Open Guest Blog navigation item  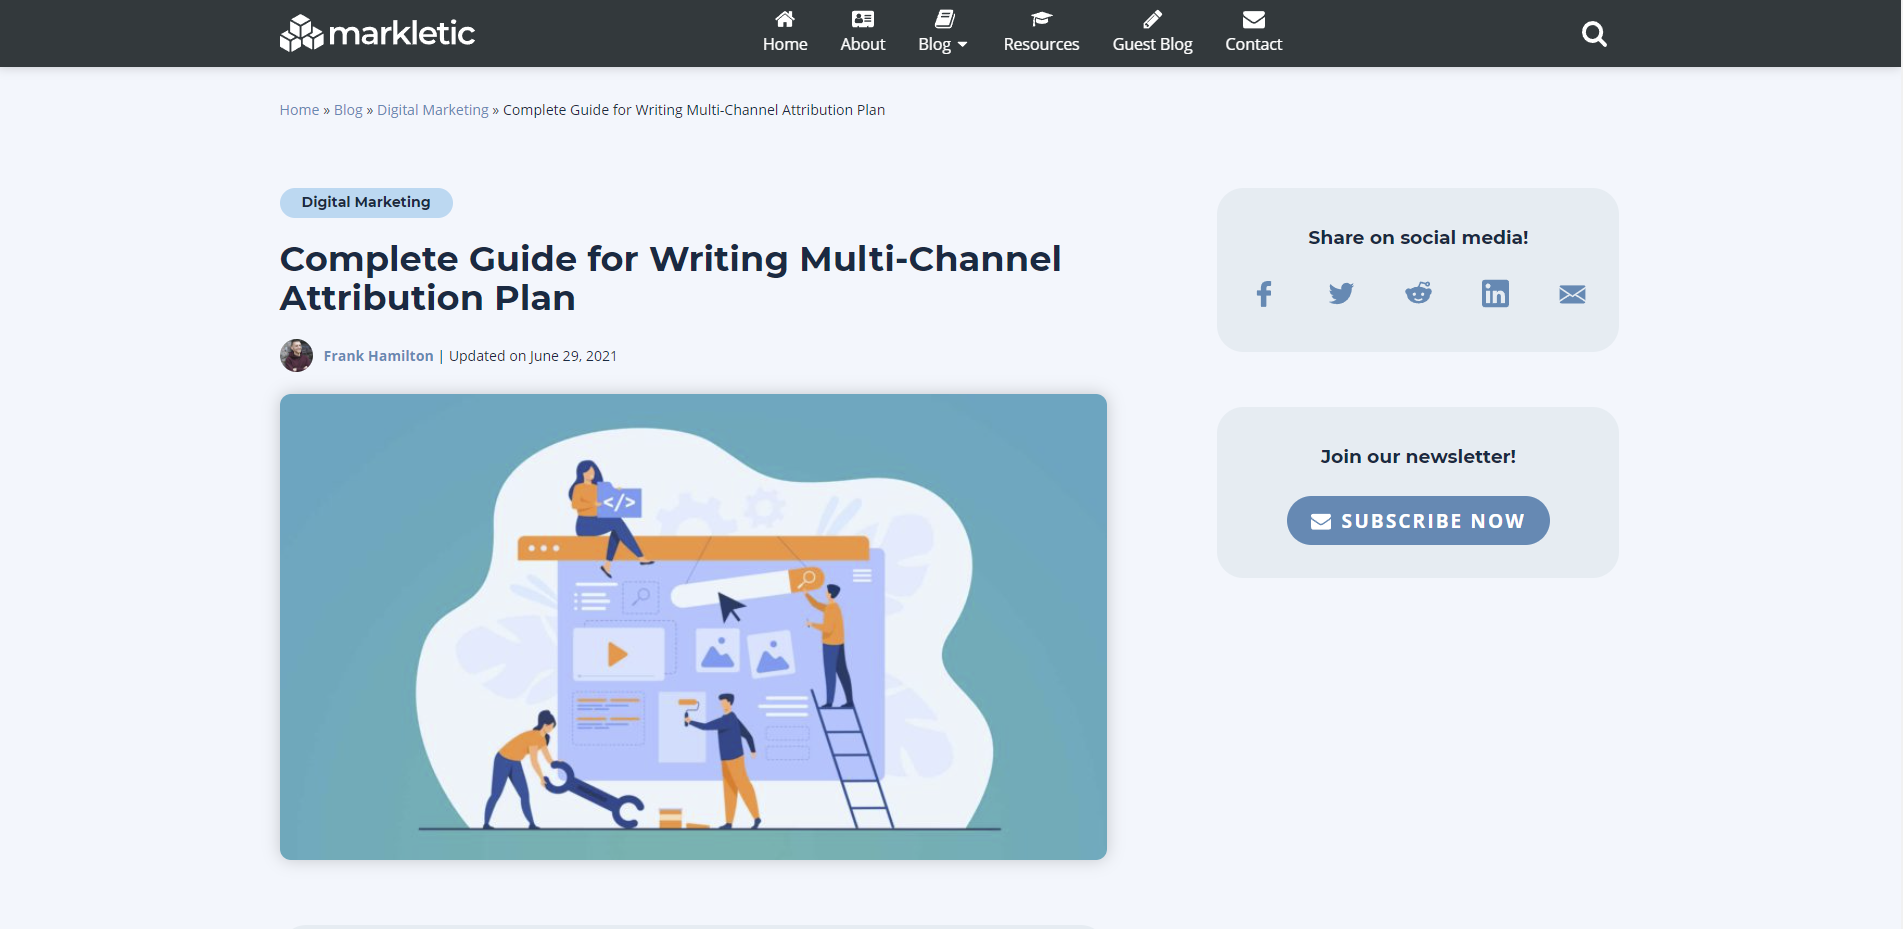[x=1152, y=32]
